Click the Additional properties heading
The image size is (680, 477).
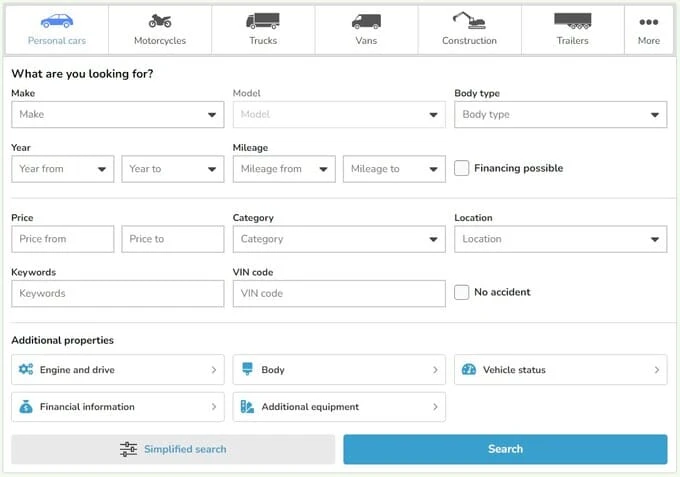click(x=62, y=340)
